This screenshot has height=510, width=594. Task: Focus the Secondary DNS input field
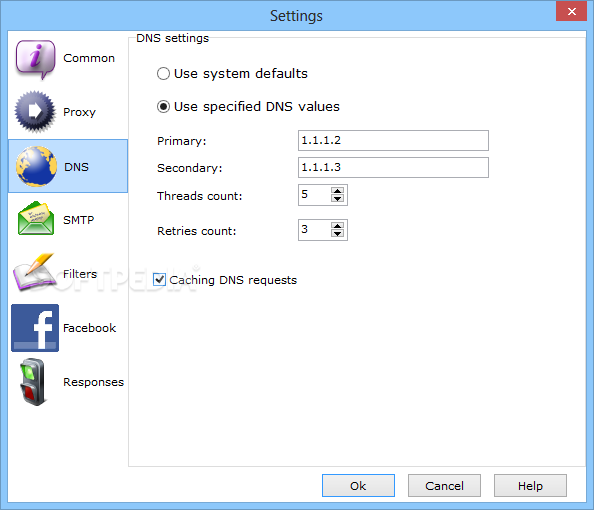click(x=393, y=167)
